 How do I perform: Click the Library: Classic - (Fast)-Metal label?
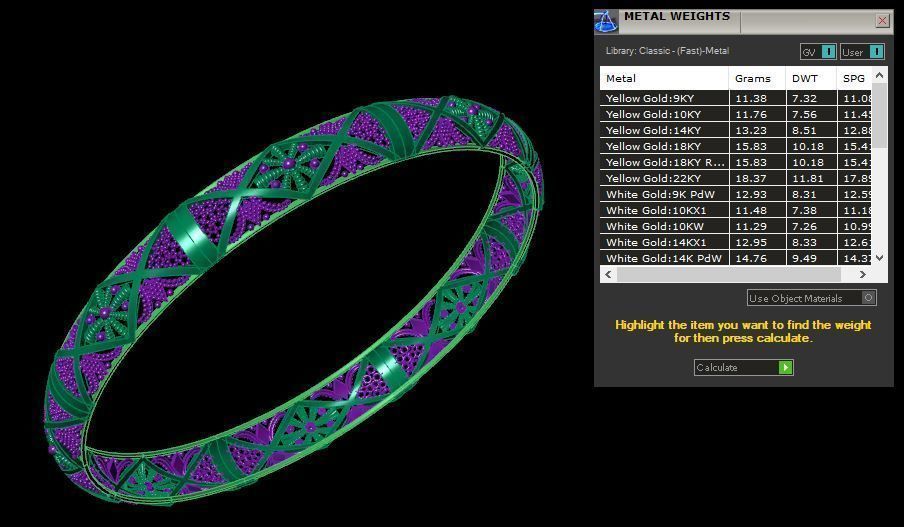(x=667, y=51)
